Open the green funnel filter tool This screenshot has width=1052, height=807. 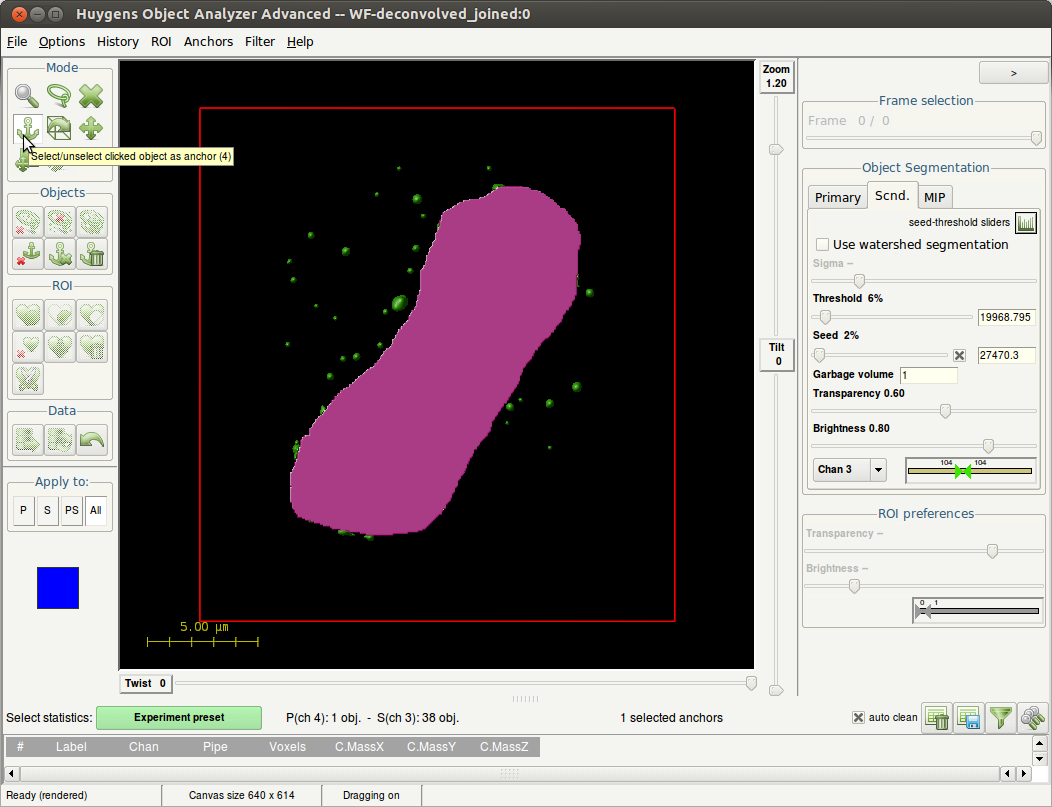[1000, 717]
